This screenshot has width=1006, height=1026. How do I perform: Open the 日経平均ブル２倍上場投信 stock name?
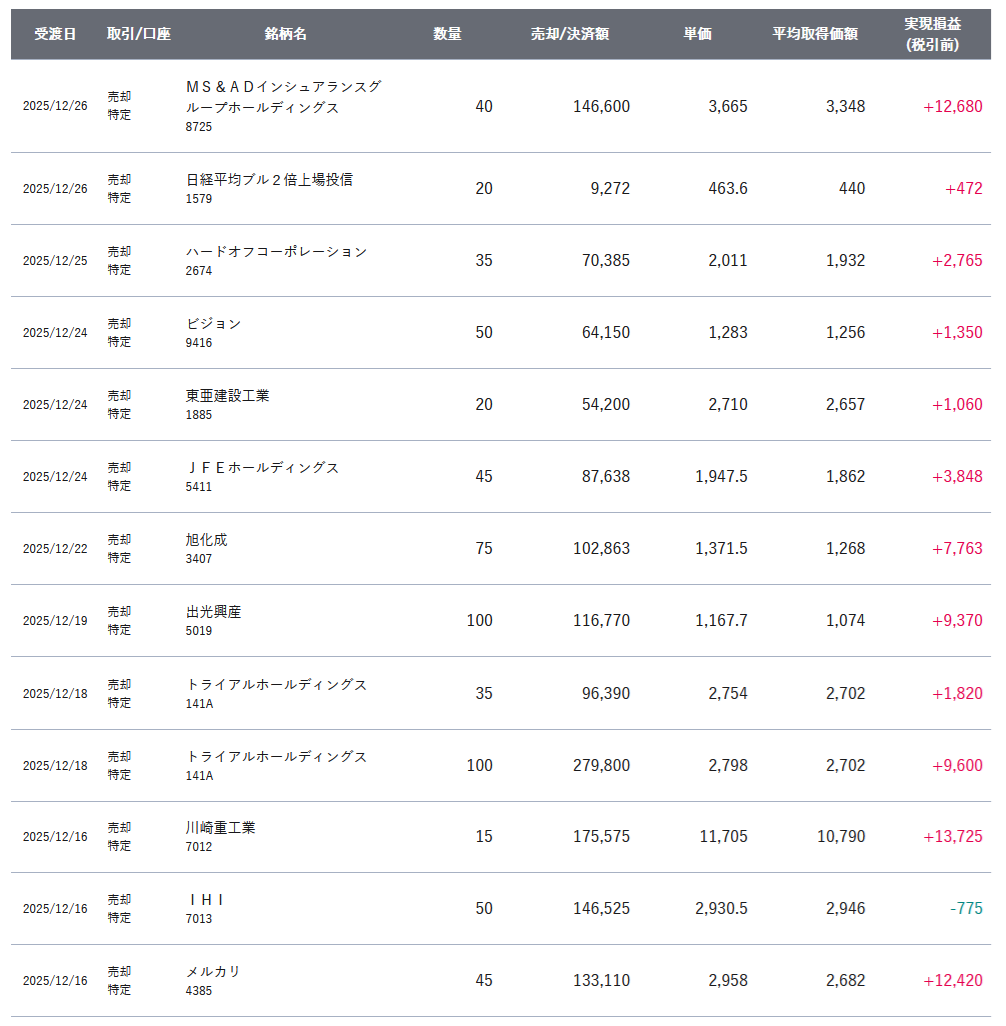click(x=269, y=180)
